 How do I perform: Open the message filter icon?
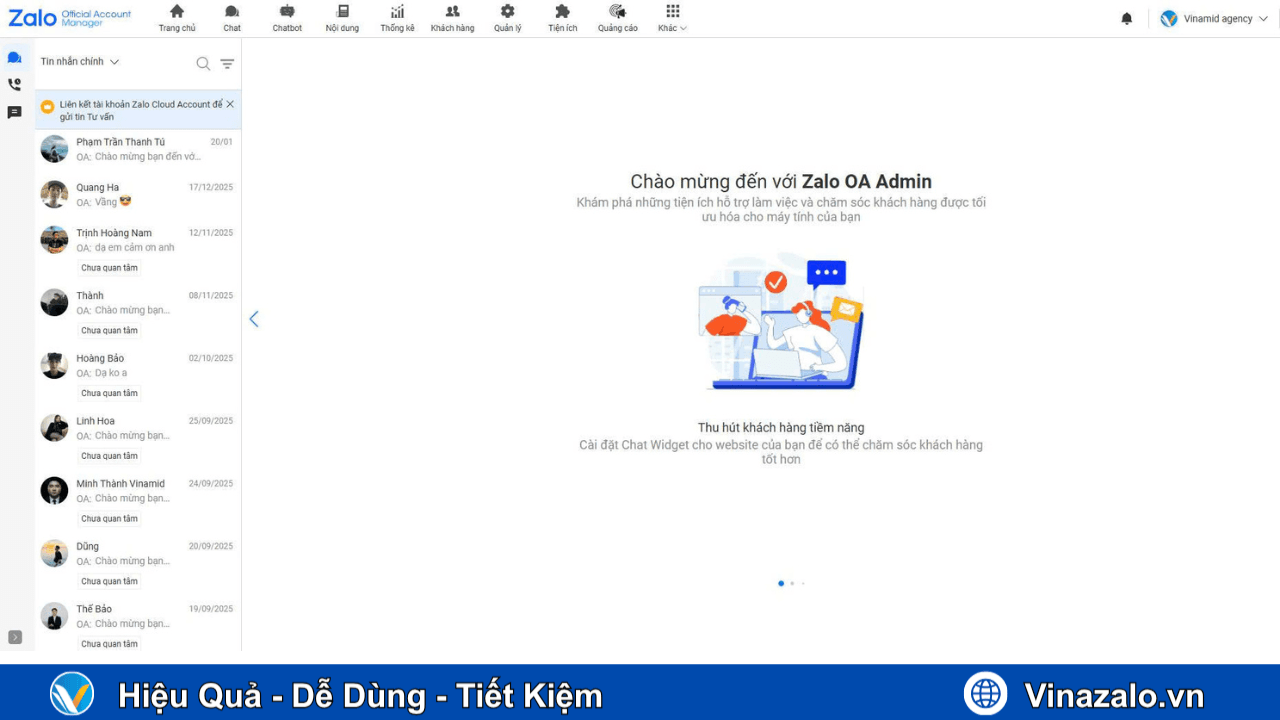click(x=227, y=62)
